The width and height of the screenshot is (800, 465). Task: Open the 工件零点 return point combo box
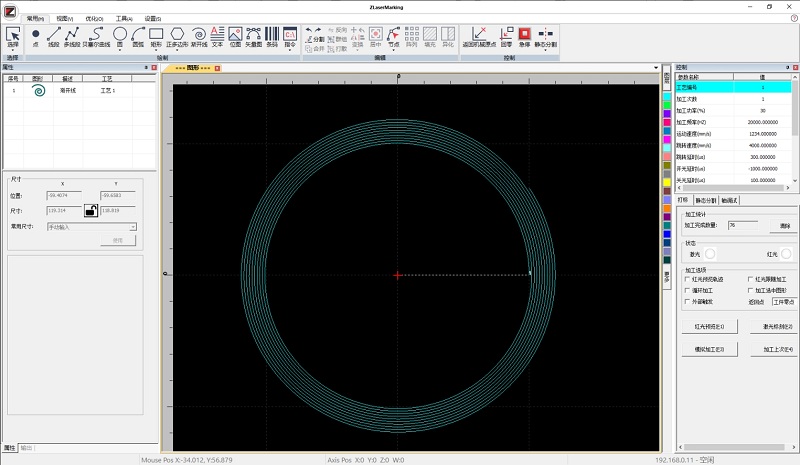(x=782, y=300)
